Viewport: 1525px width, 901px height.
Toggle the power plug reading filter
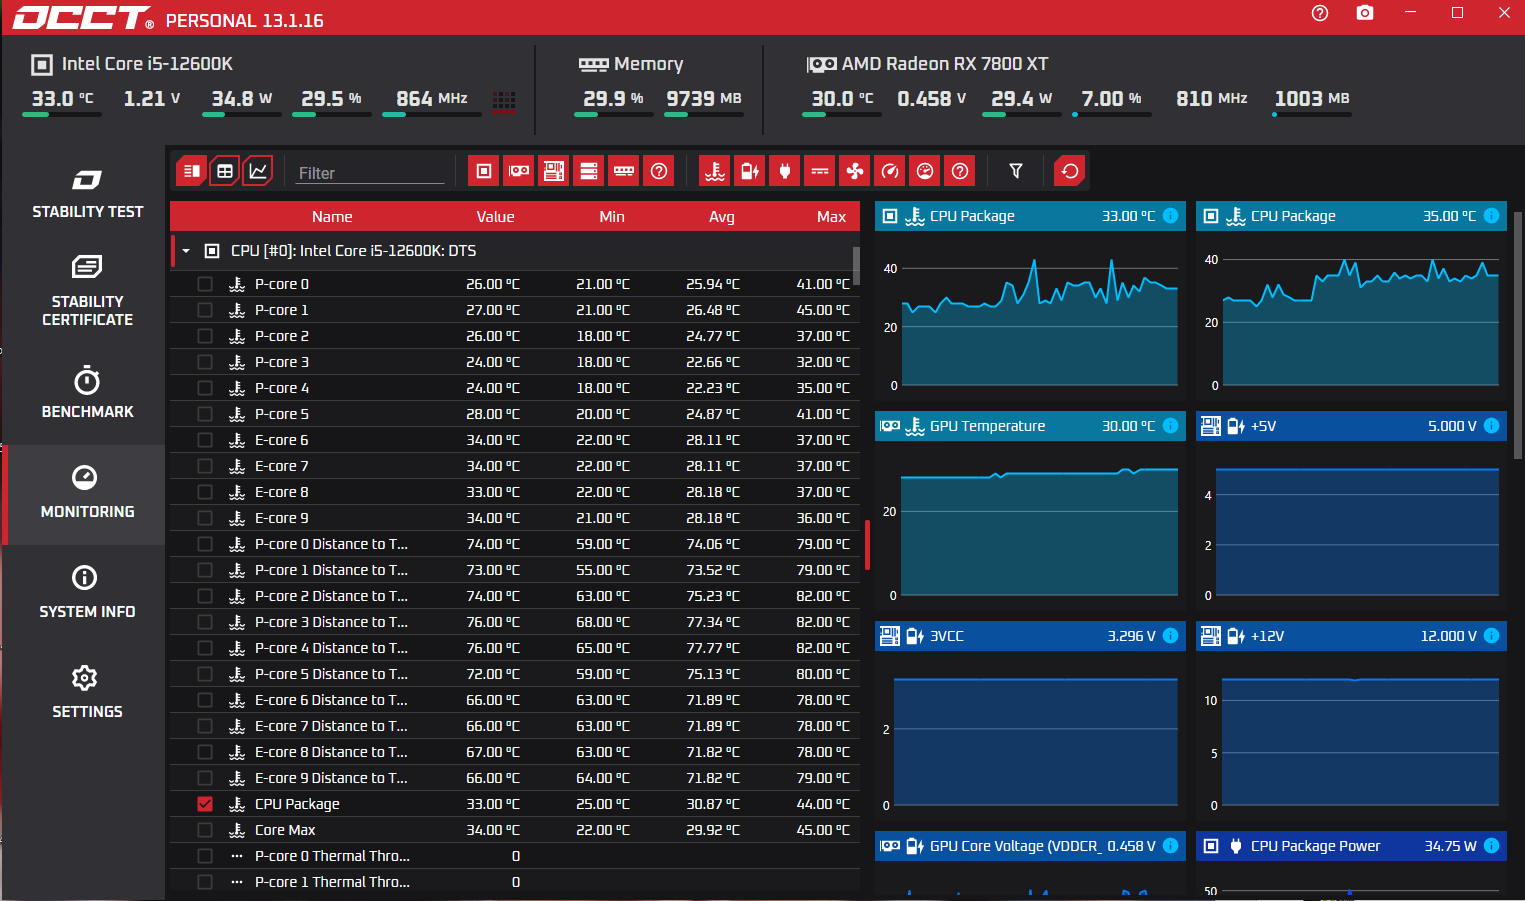coord(785,171)
